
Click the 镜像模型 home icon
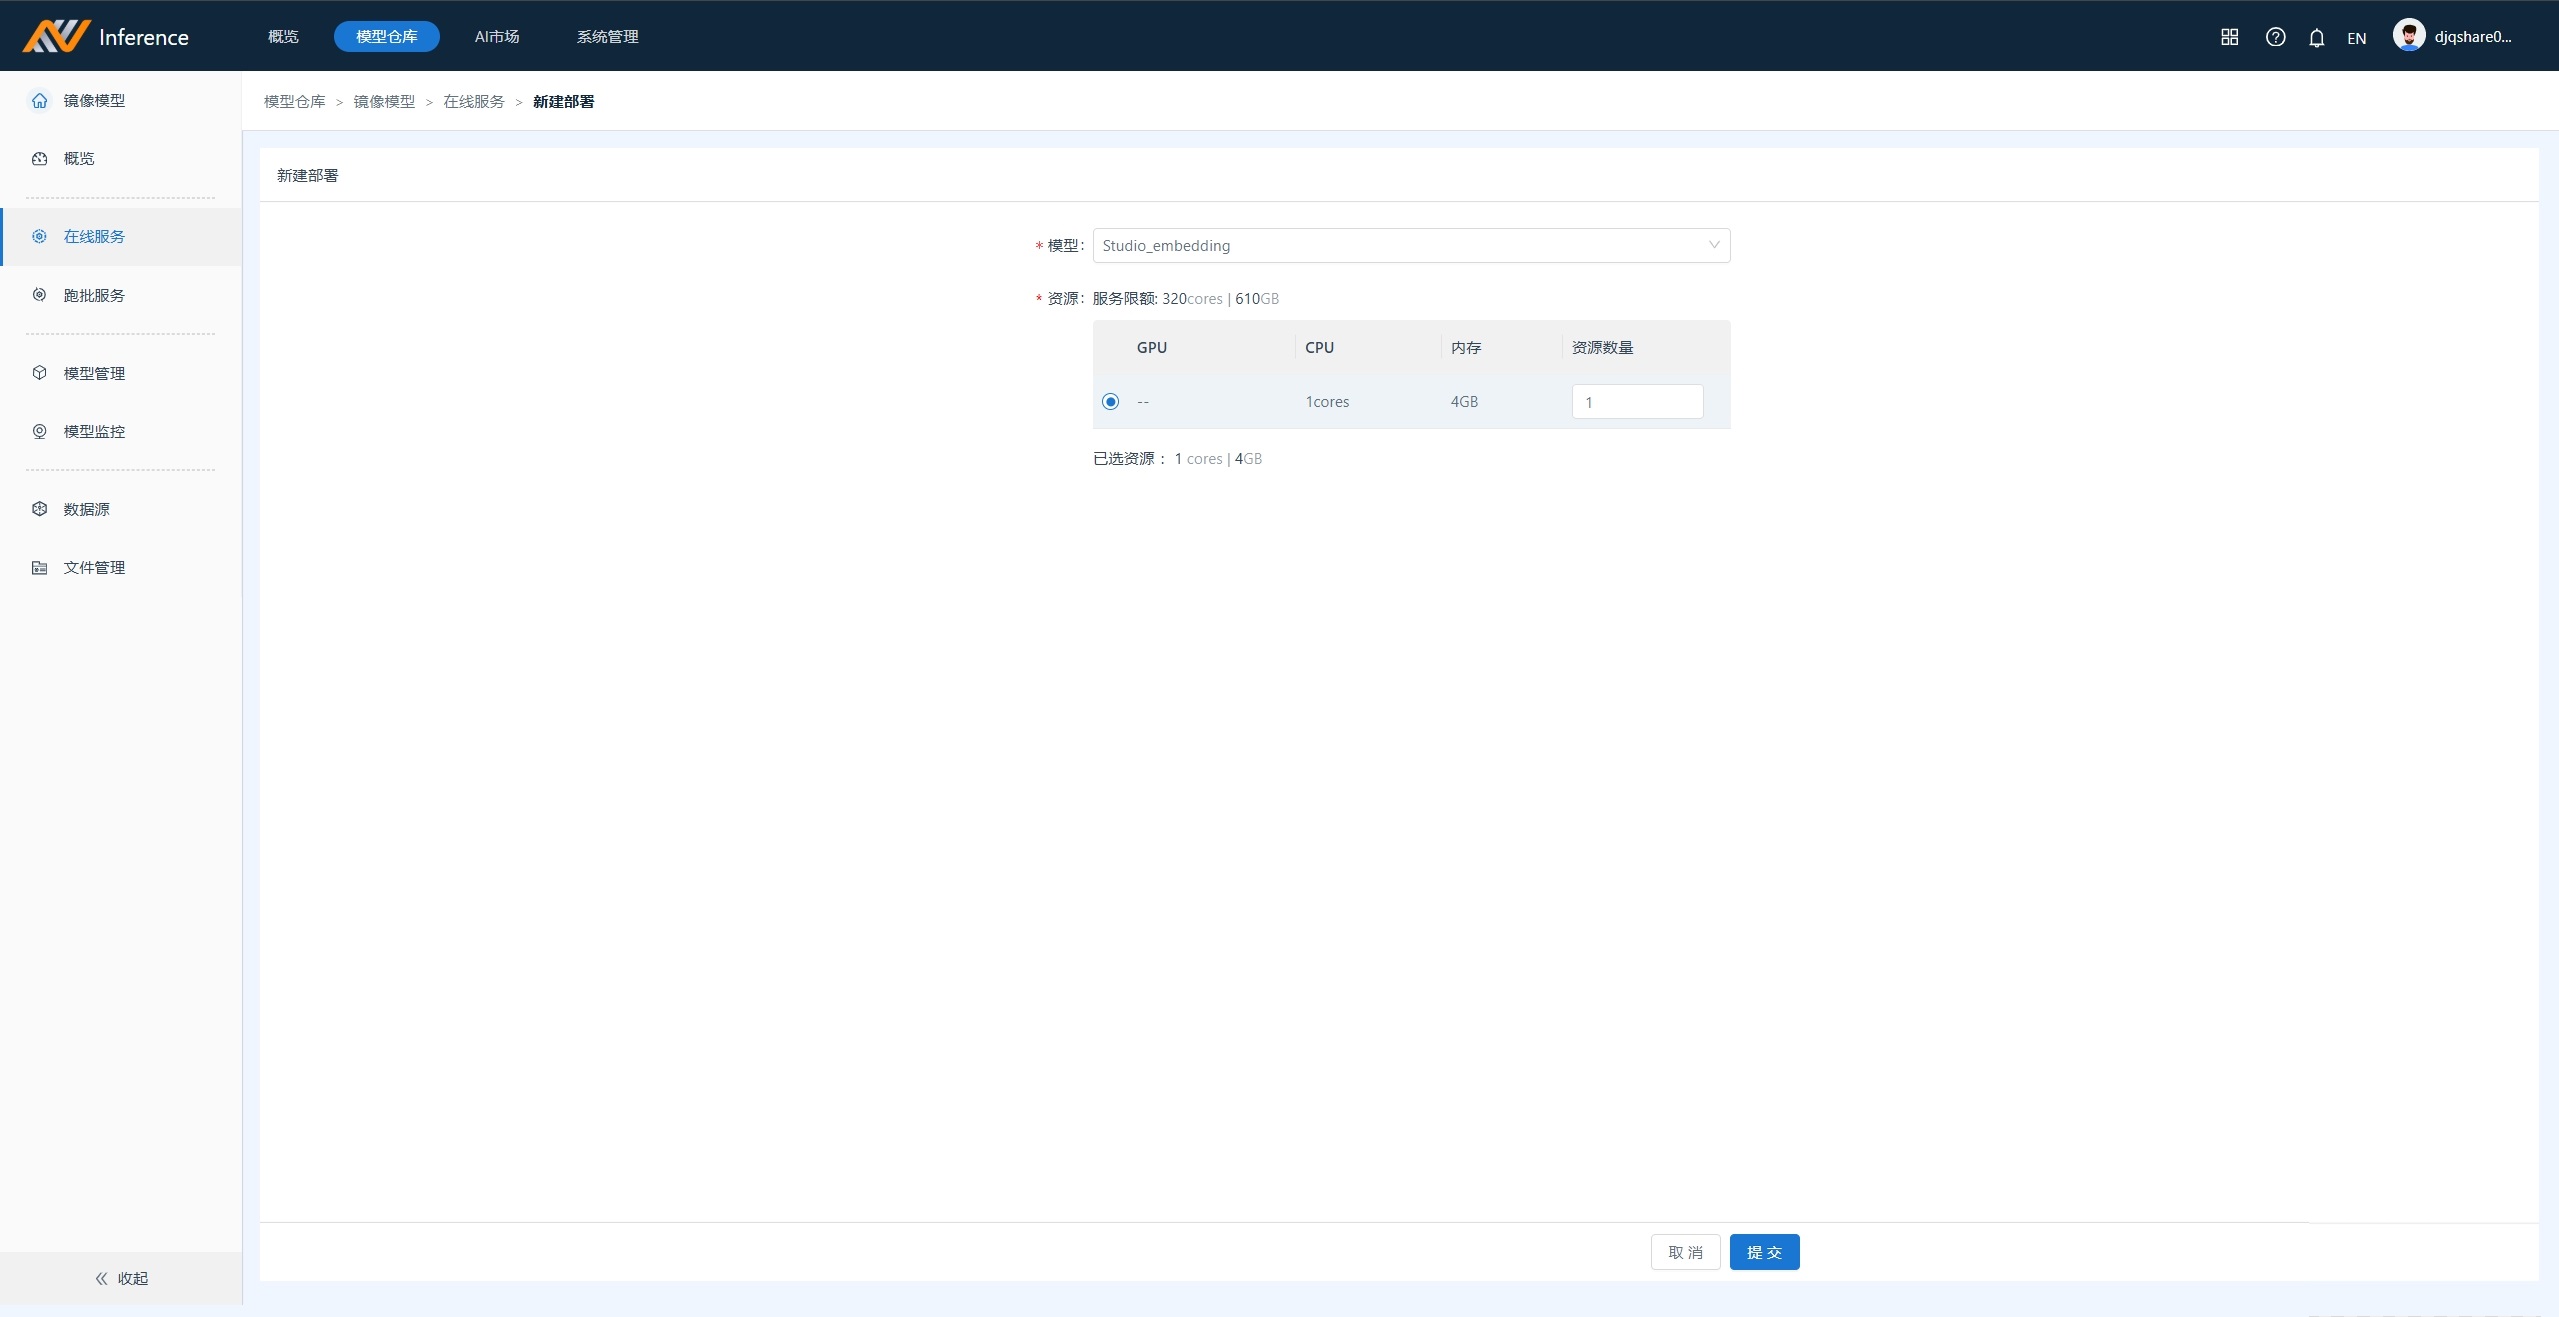(39, 100)
